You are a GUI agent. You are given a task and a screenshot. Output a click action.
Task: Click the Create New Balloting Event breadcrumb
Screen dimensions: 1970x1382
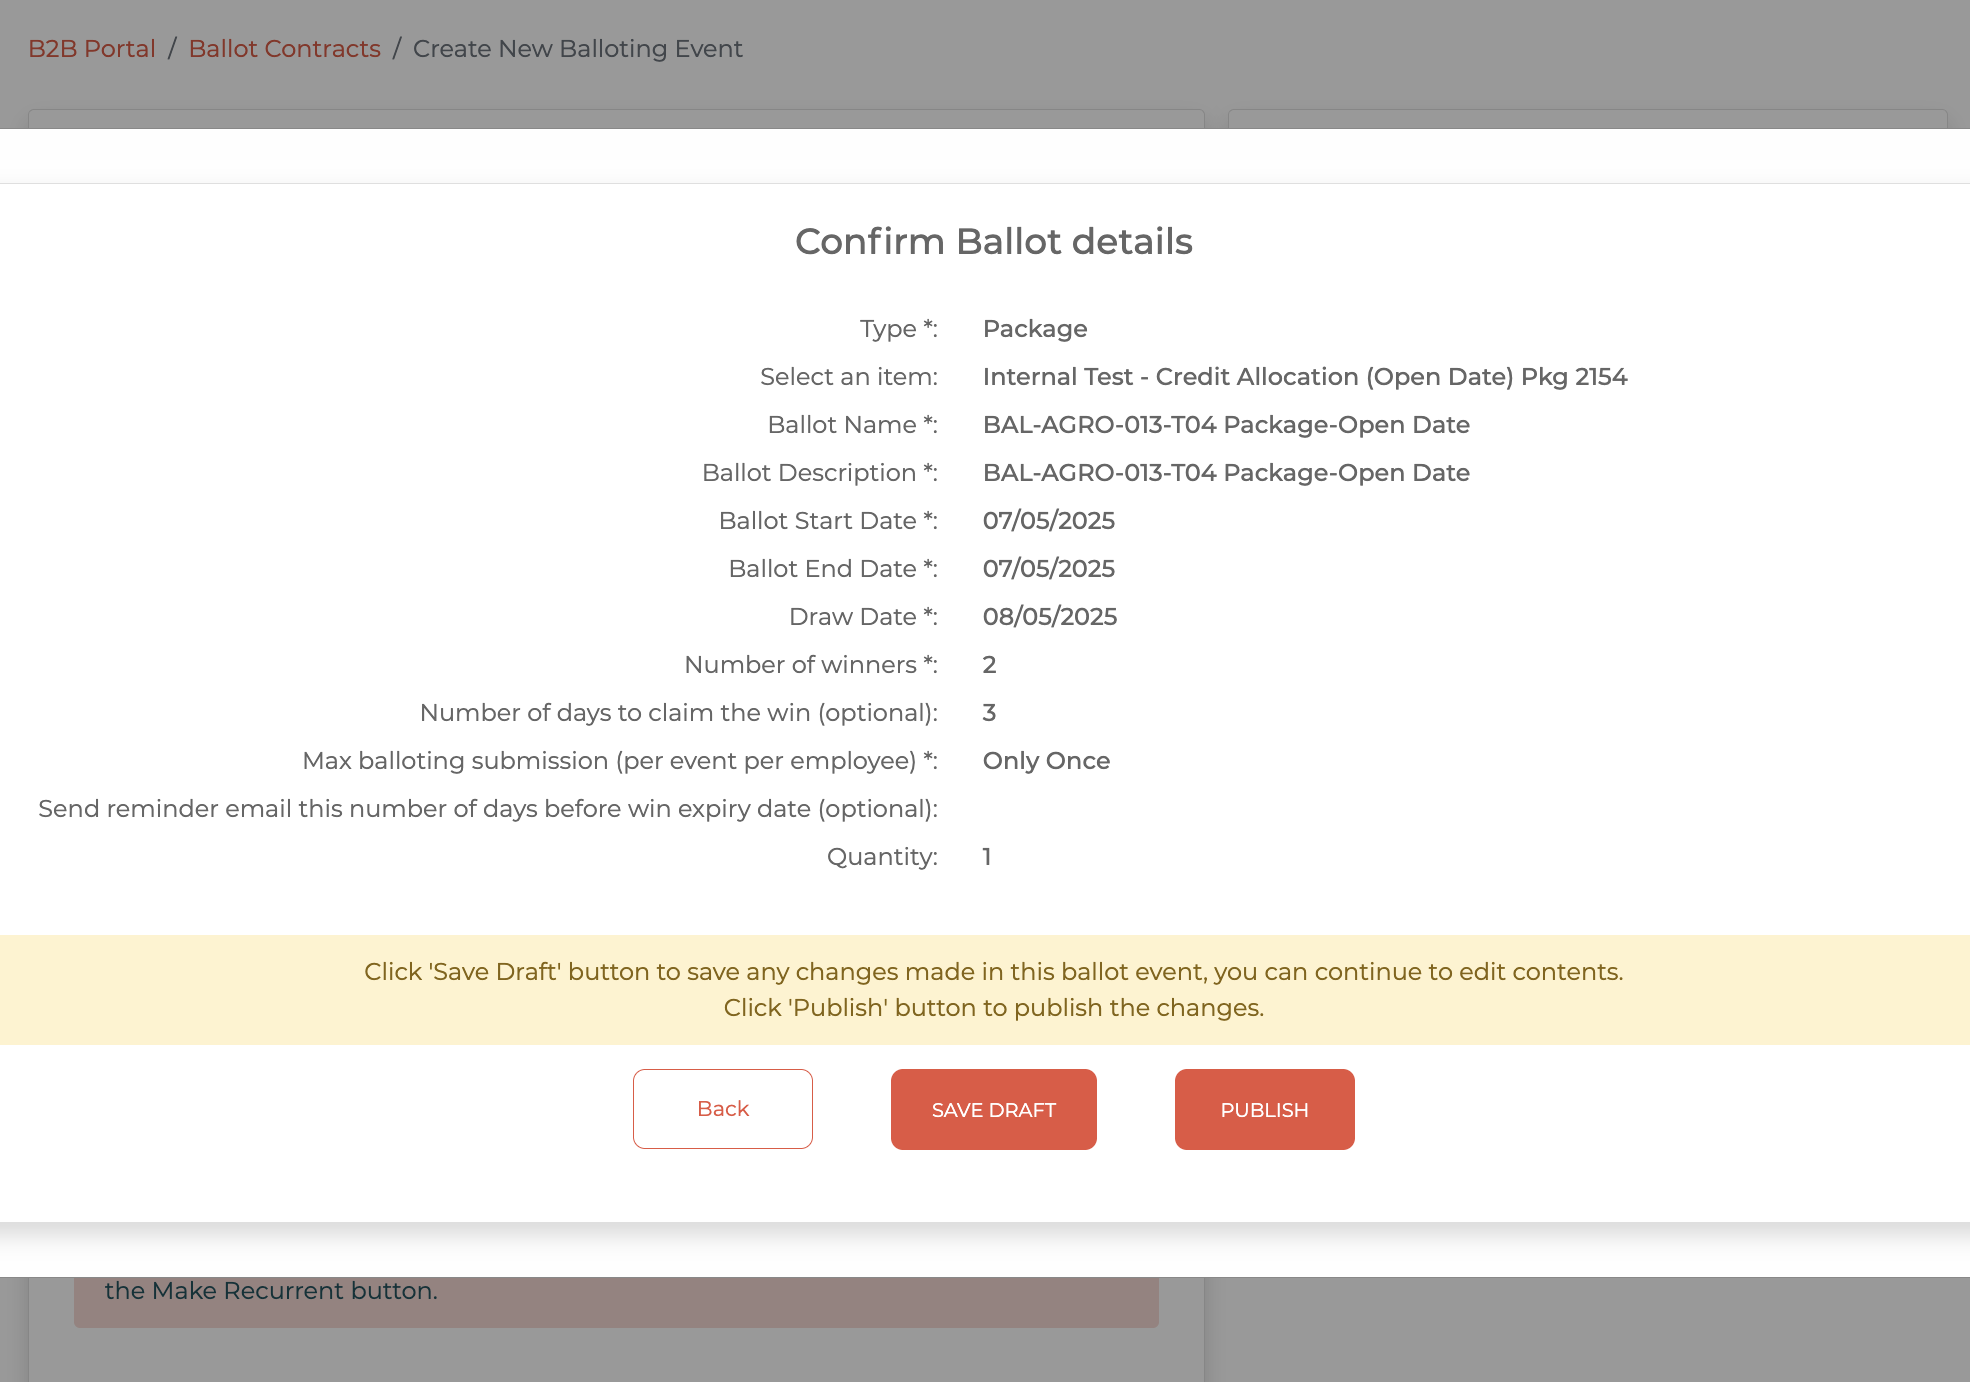pos(577,49)
